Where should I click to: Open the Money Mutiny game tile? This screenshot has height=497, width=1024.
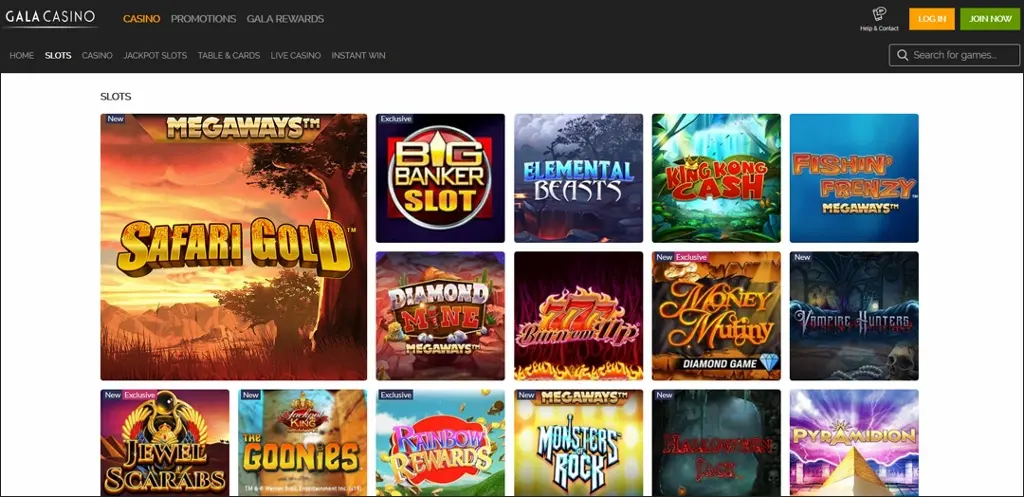point(716,316)
